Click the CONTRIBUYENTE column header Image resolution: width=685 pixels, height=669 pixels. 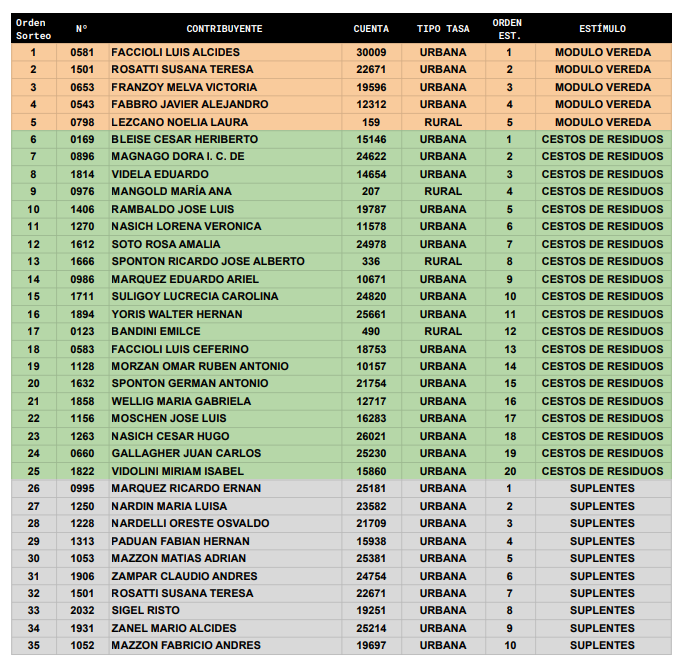pyautogui.click(x=224, y=29)
